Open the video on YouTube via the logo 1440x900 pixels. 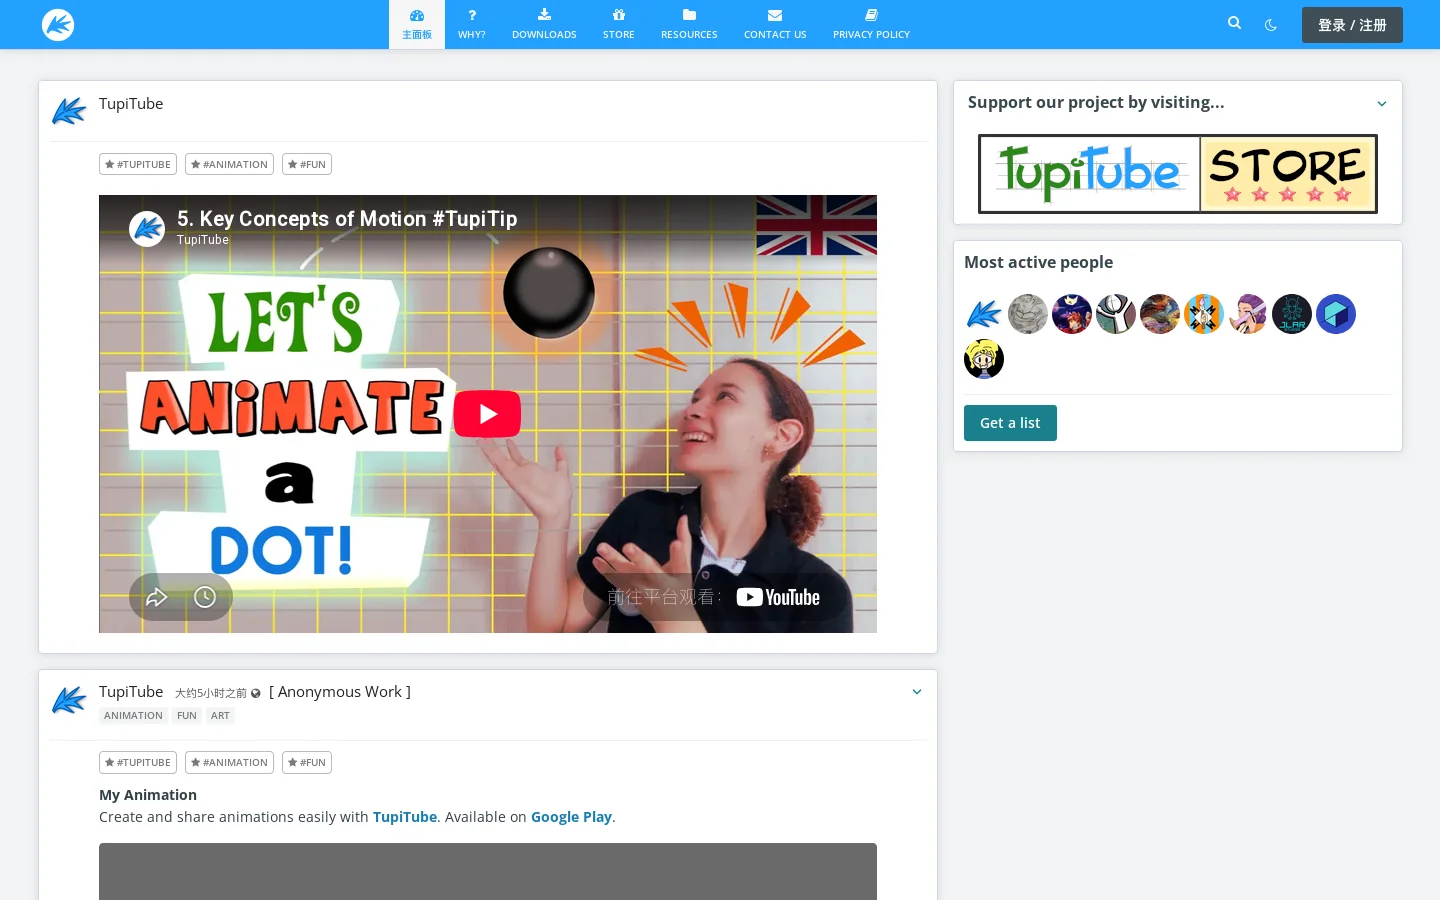(x=778, y=597)
